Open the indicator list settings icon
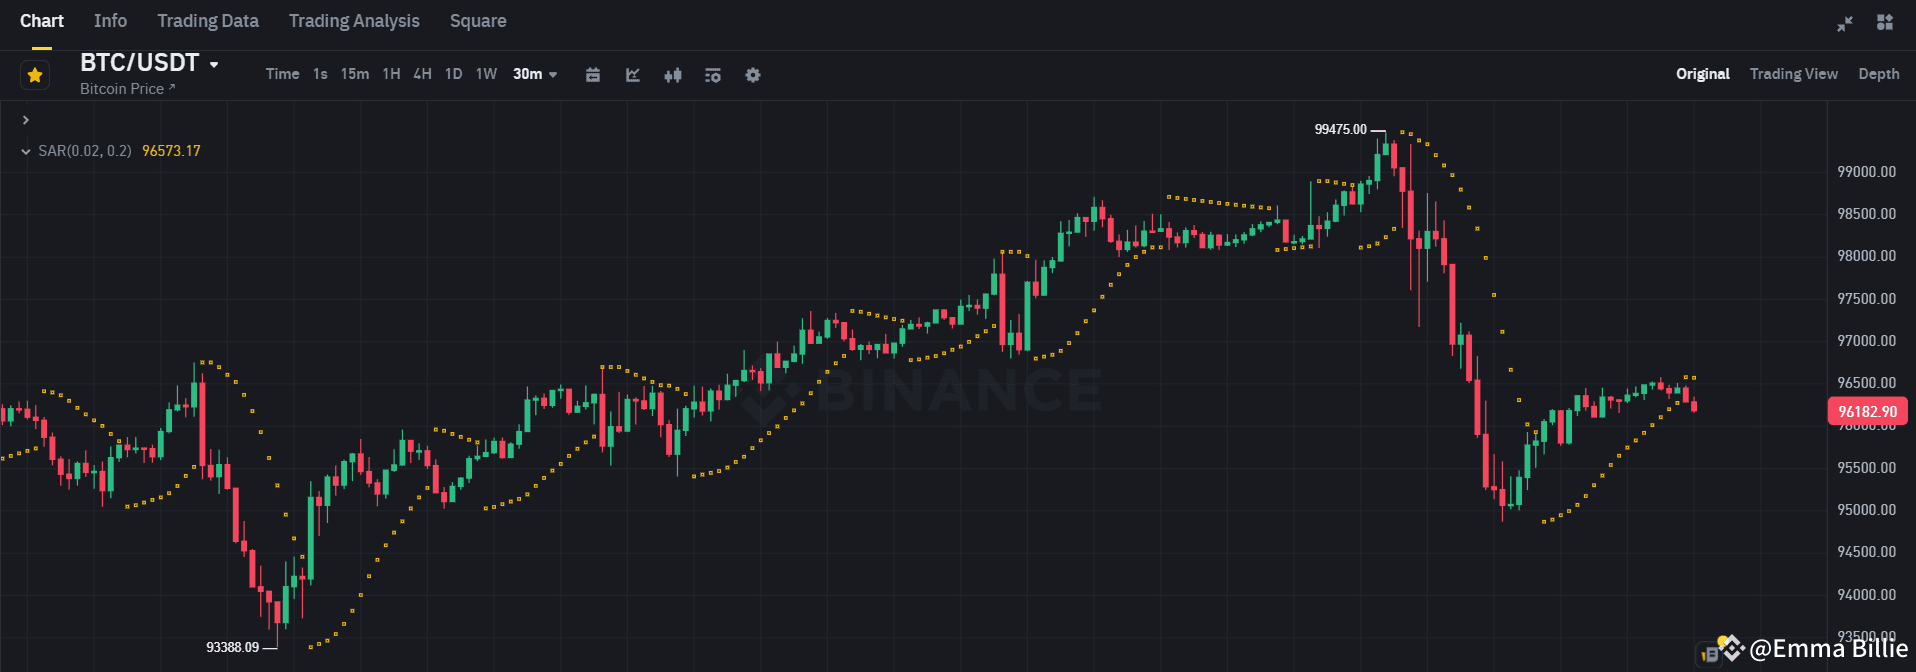The width and height of the screenshot is (1916, 672). coord(713,74)
